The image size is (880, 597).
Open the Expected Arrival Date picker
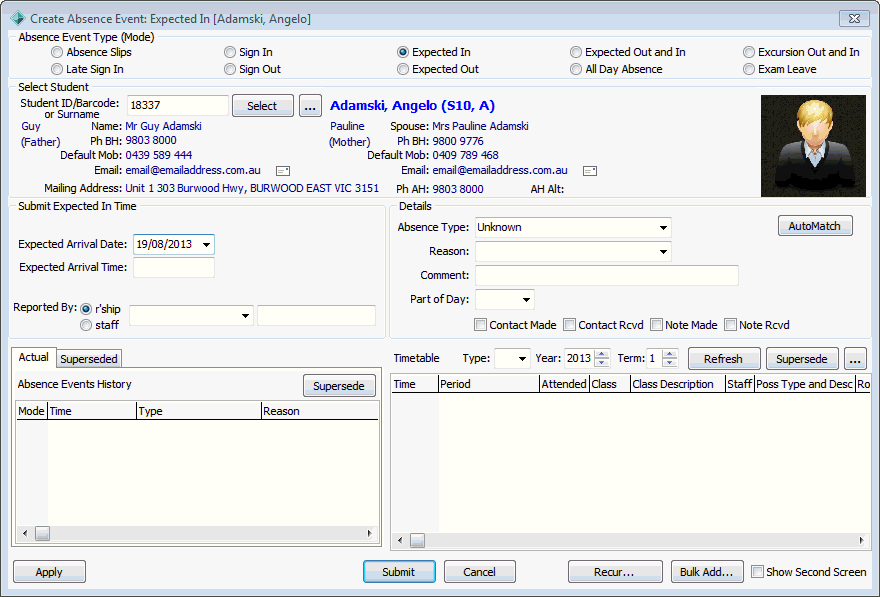(207, 245)
